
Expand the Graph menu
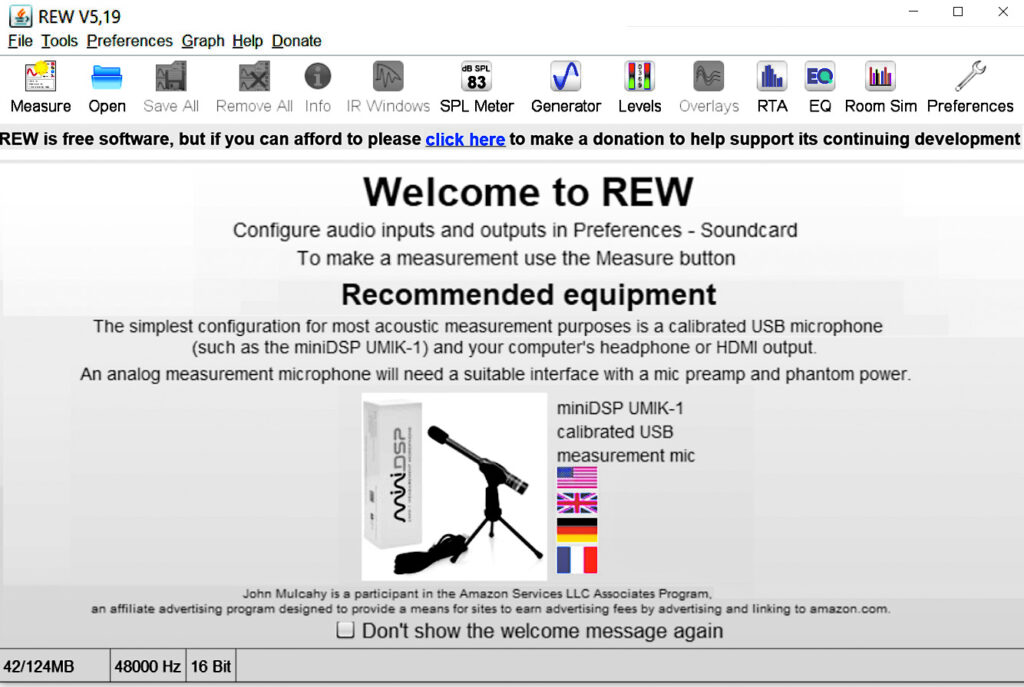[202, 41]
